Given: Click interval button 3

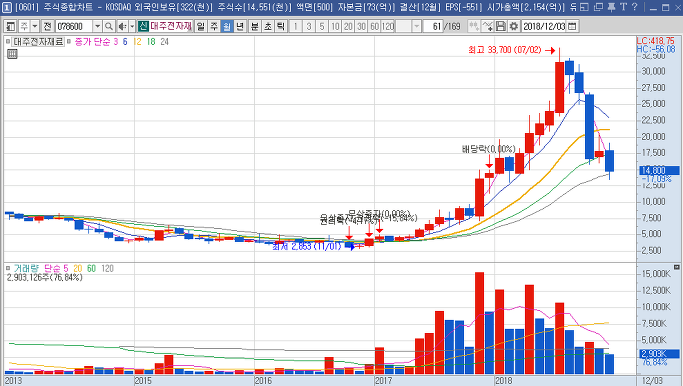Looking at the screenshot, I should (x=309, y=27).
